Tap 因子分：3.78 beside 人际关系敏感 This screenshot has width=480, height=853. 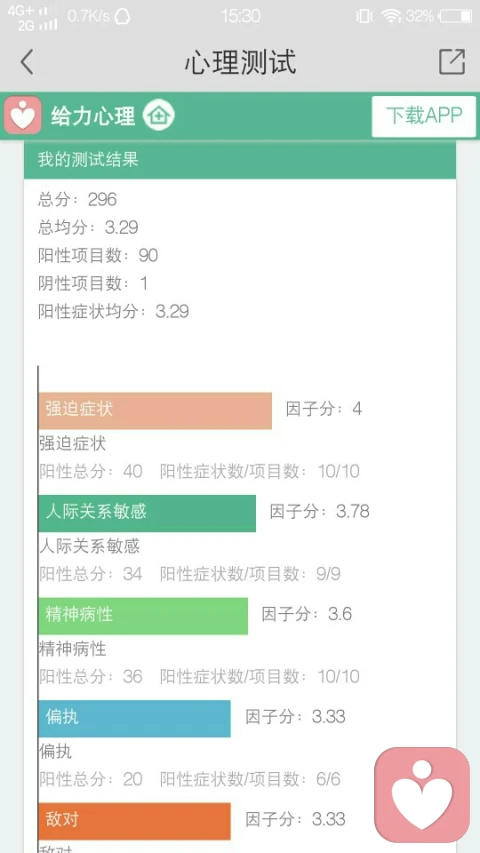tap(319, 511)
